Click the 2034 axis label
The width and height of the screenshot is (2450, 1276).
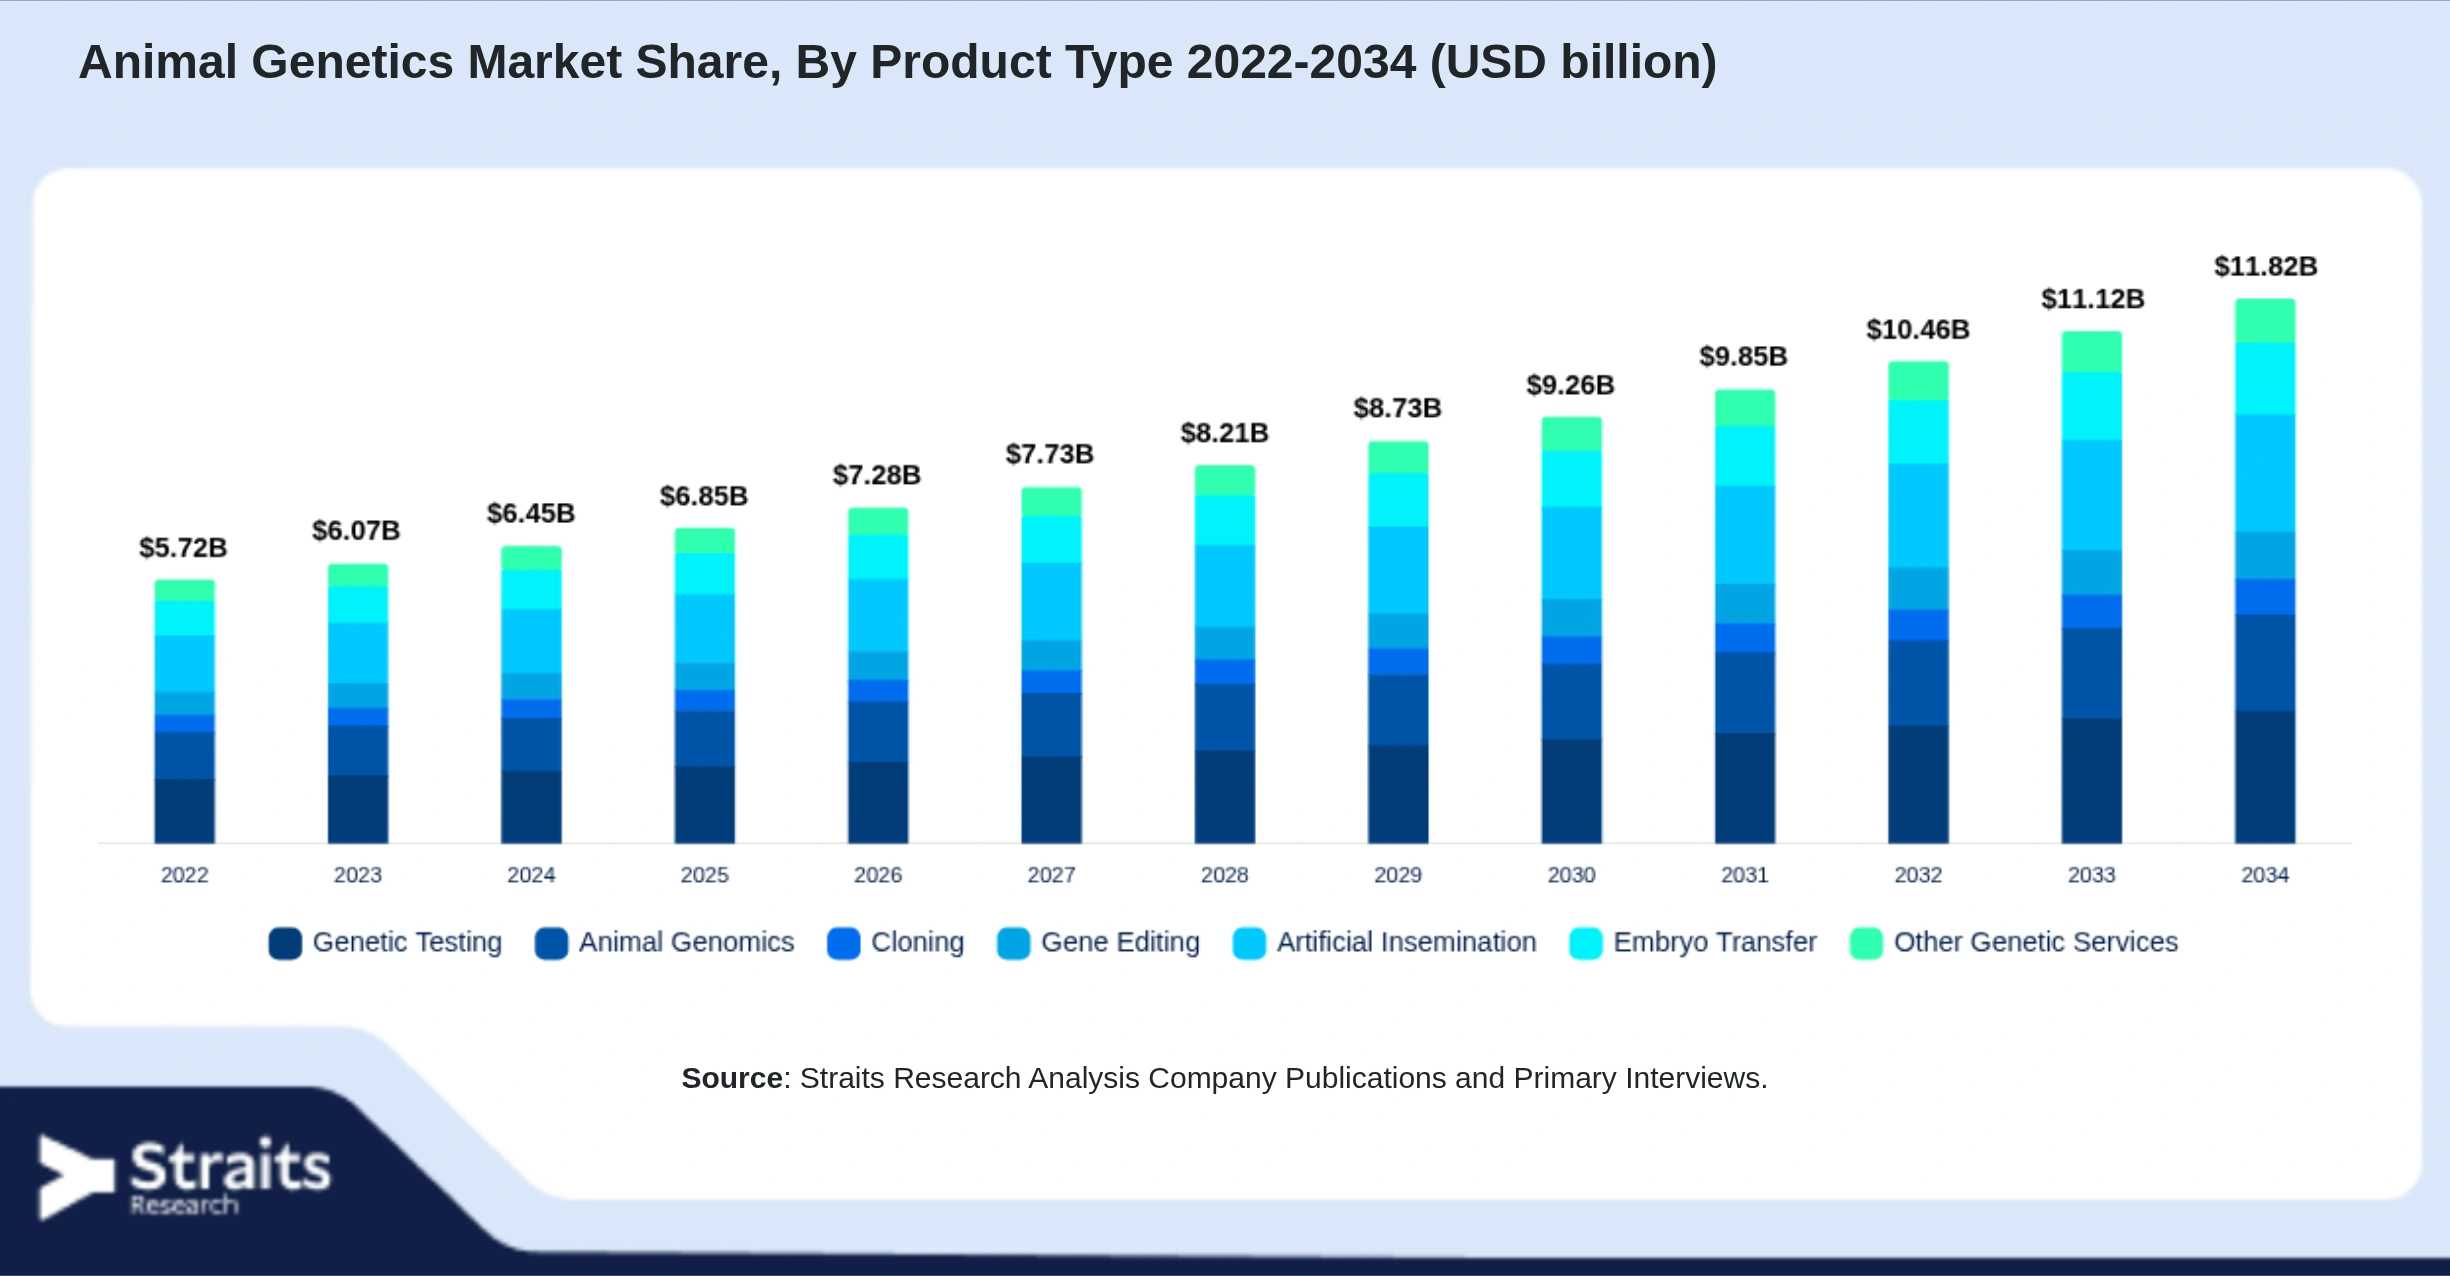point(2265,875)
